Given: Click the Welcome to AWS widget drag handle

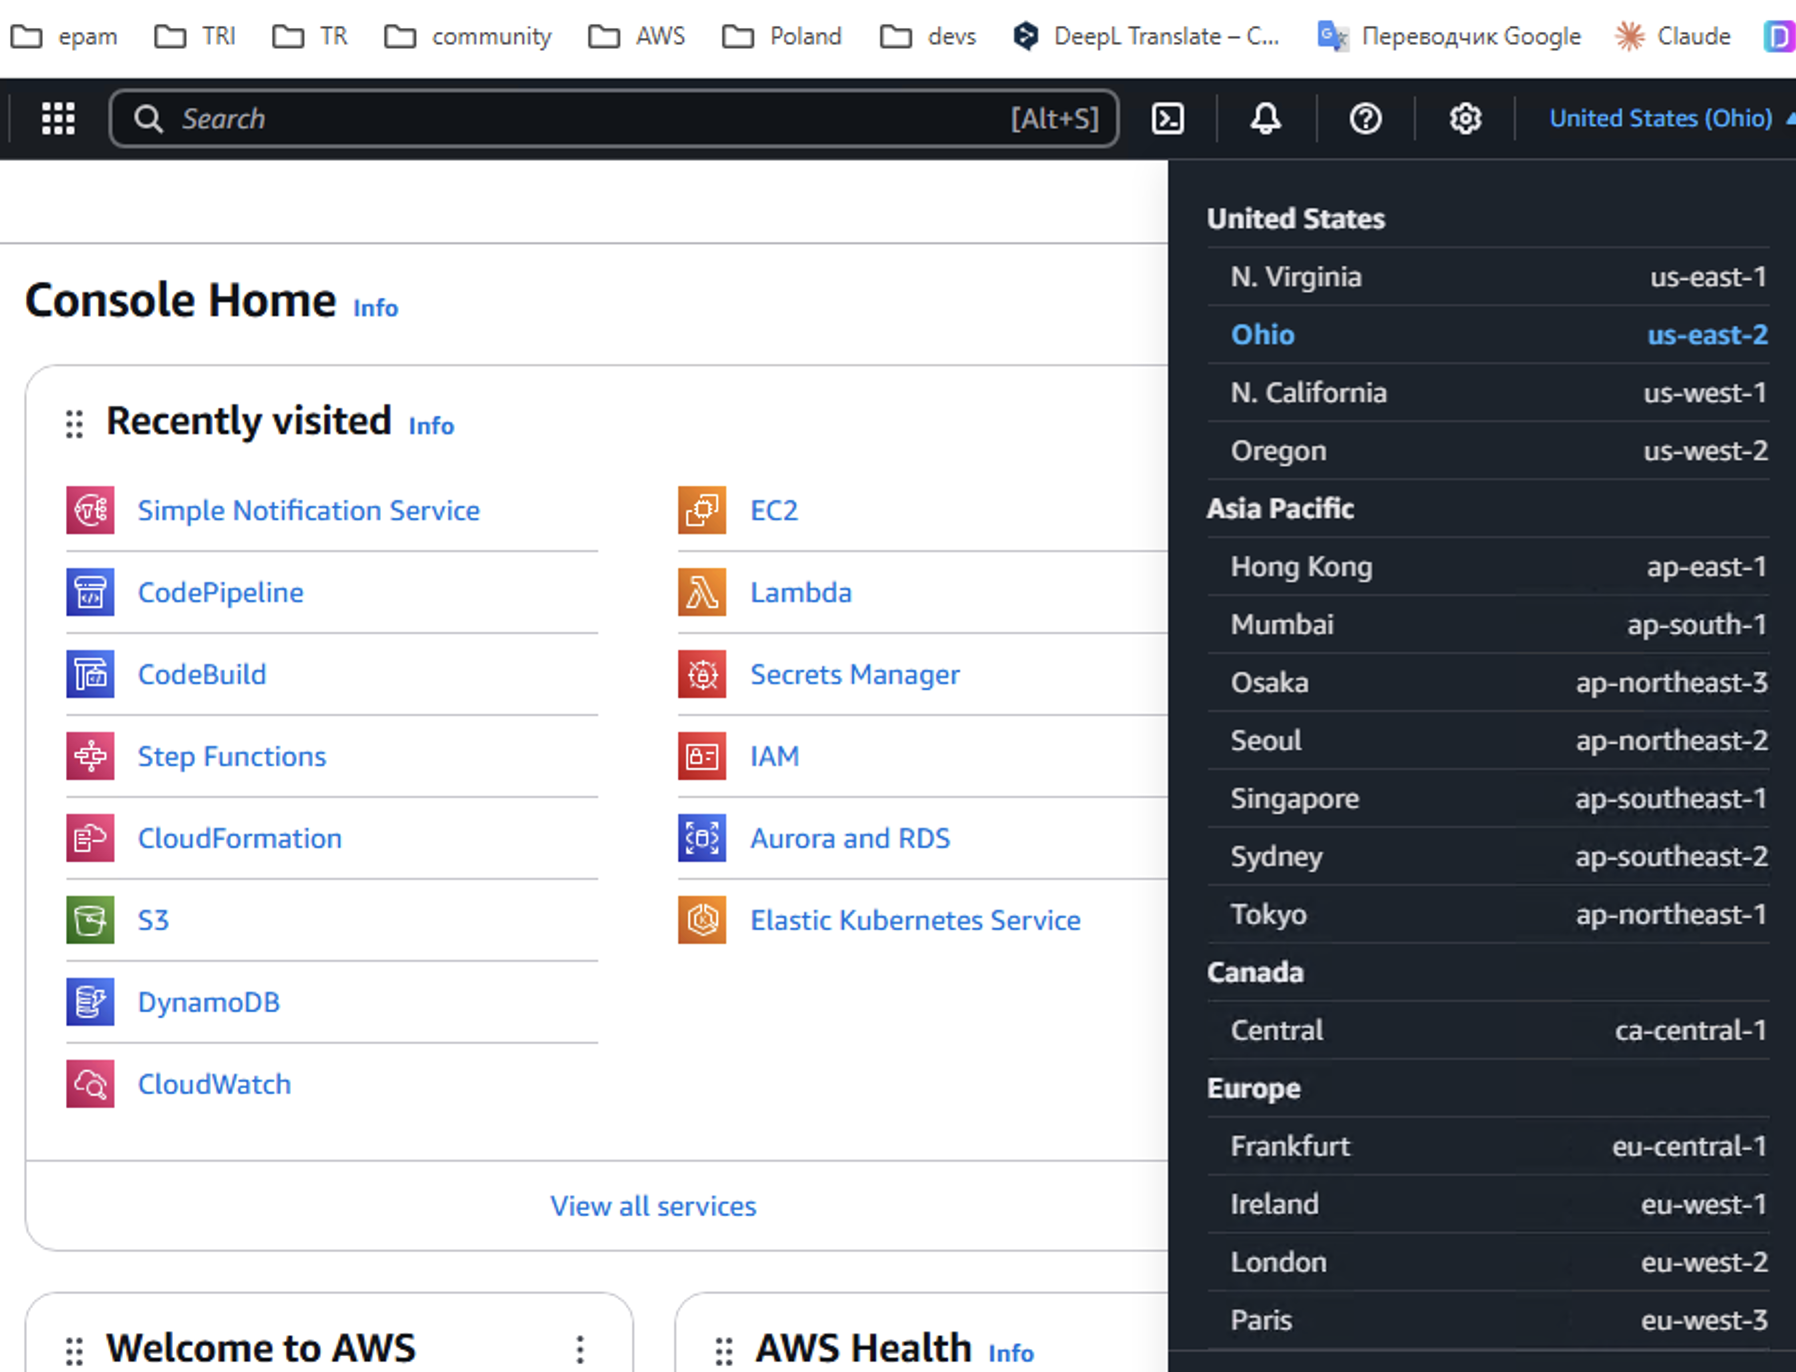Looking at the screenshot, I should point(74,1351).
